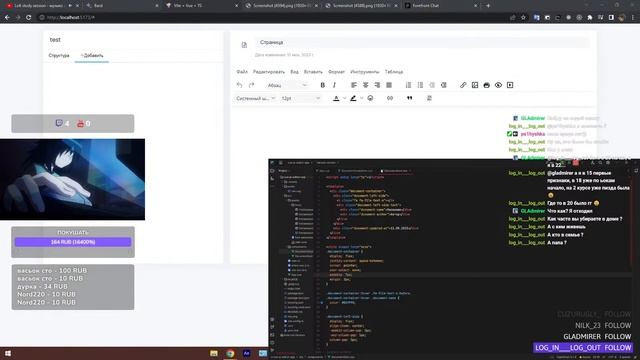Open the Формат menu
The image size is (640, 360).
click(x=336, y=71)
